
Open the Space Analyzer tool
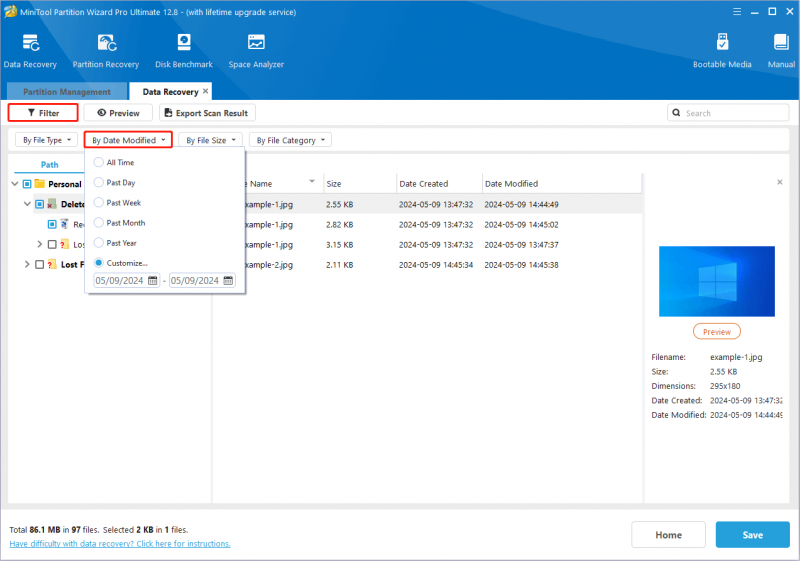[256, 50]
